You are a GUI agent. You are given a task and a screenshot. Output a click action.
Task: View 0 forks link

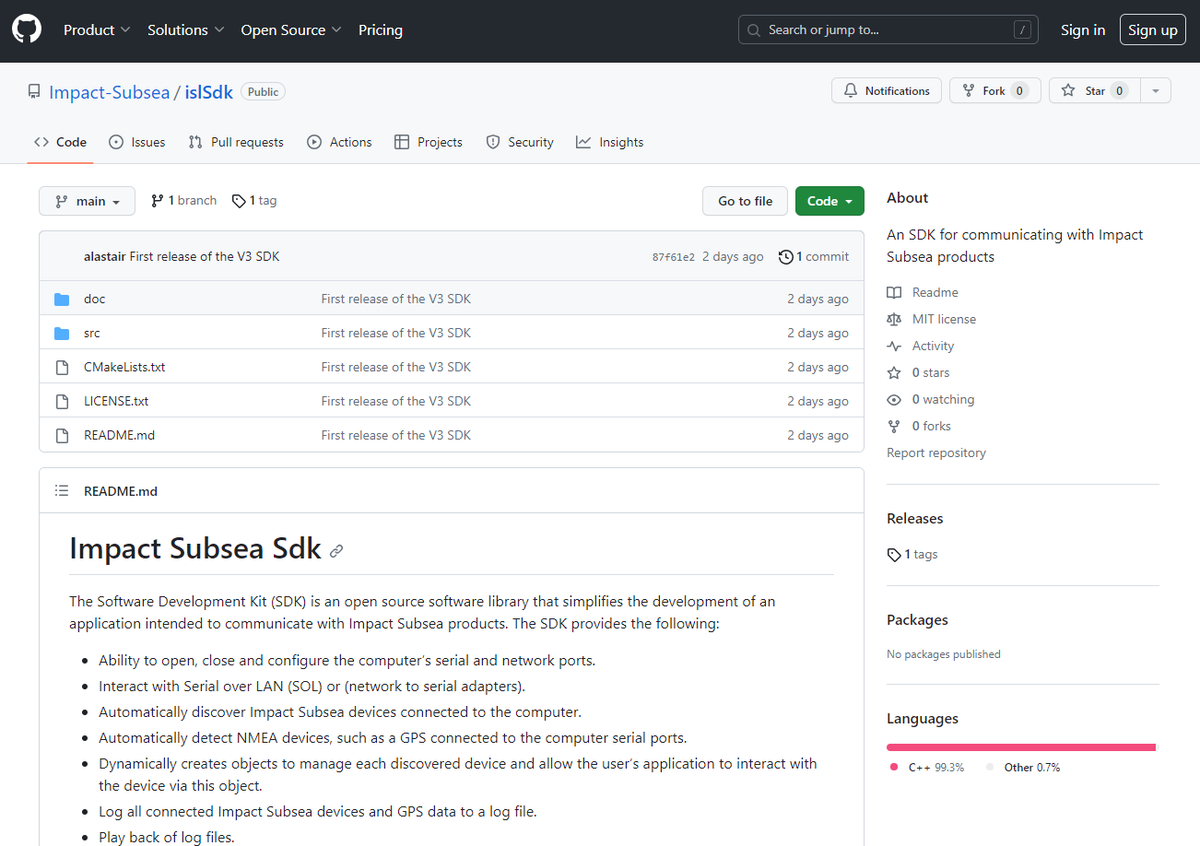click(919, 426)
